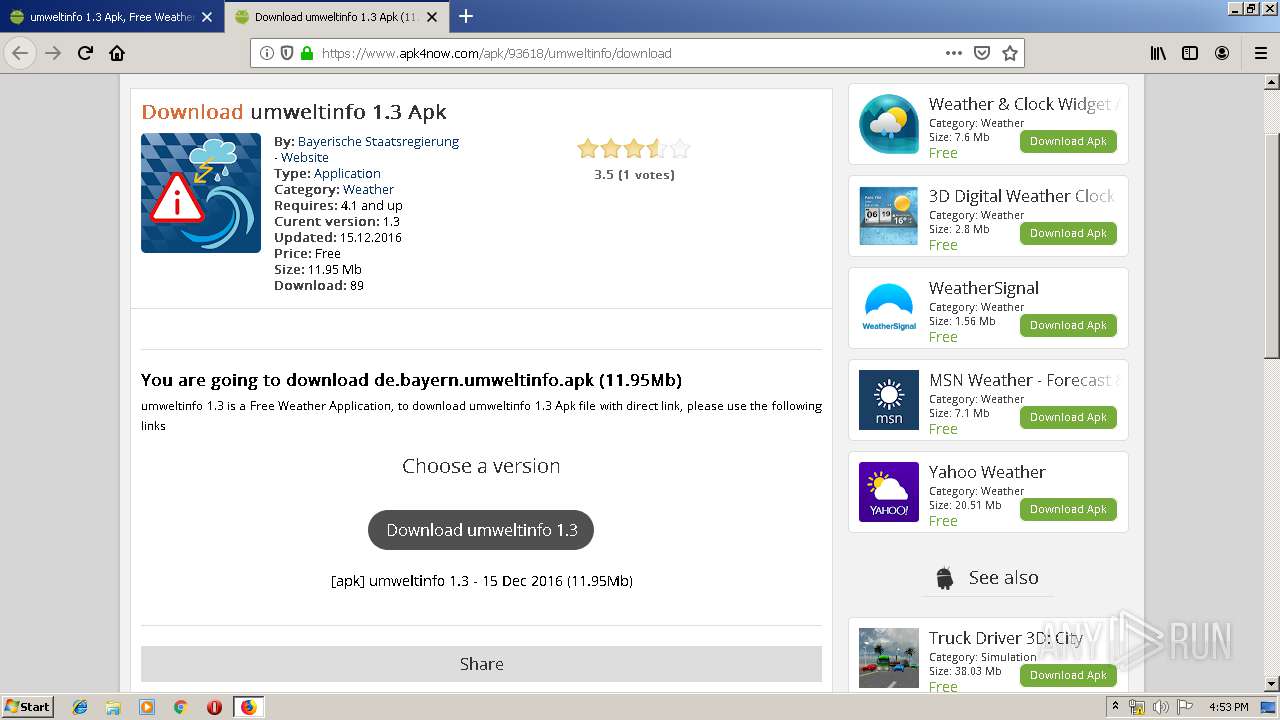This screenshot has height=720, width=1280.
Task: Download Apk for Yahoo Weather
Action: [1068, 510]
